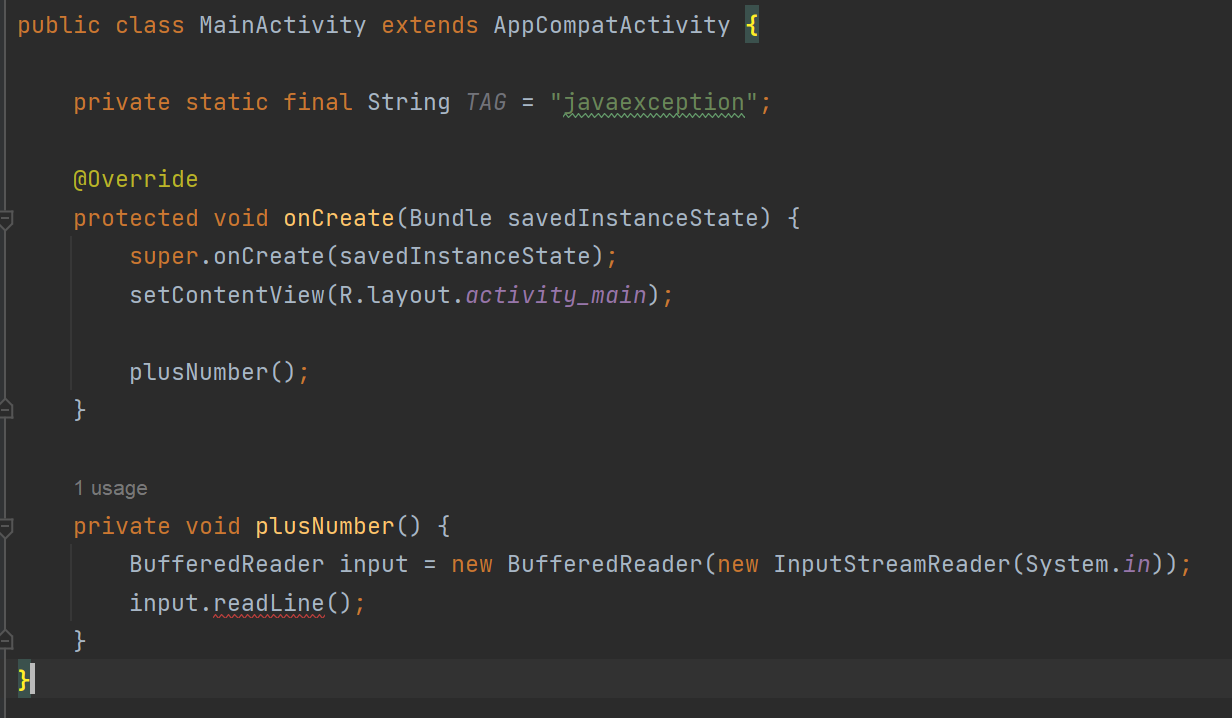This screenshot has height=718, width=1232.
Task: Select the TAG constant identifier
Action: click(486, 101)
